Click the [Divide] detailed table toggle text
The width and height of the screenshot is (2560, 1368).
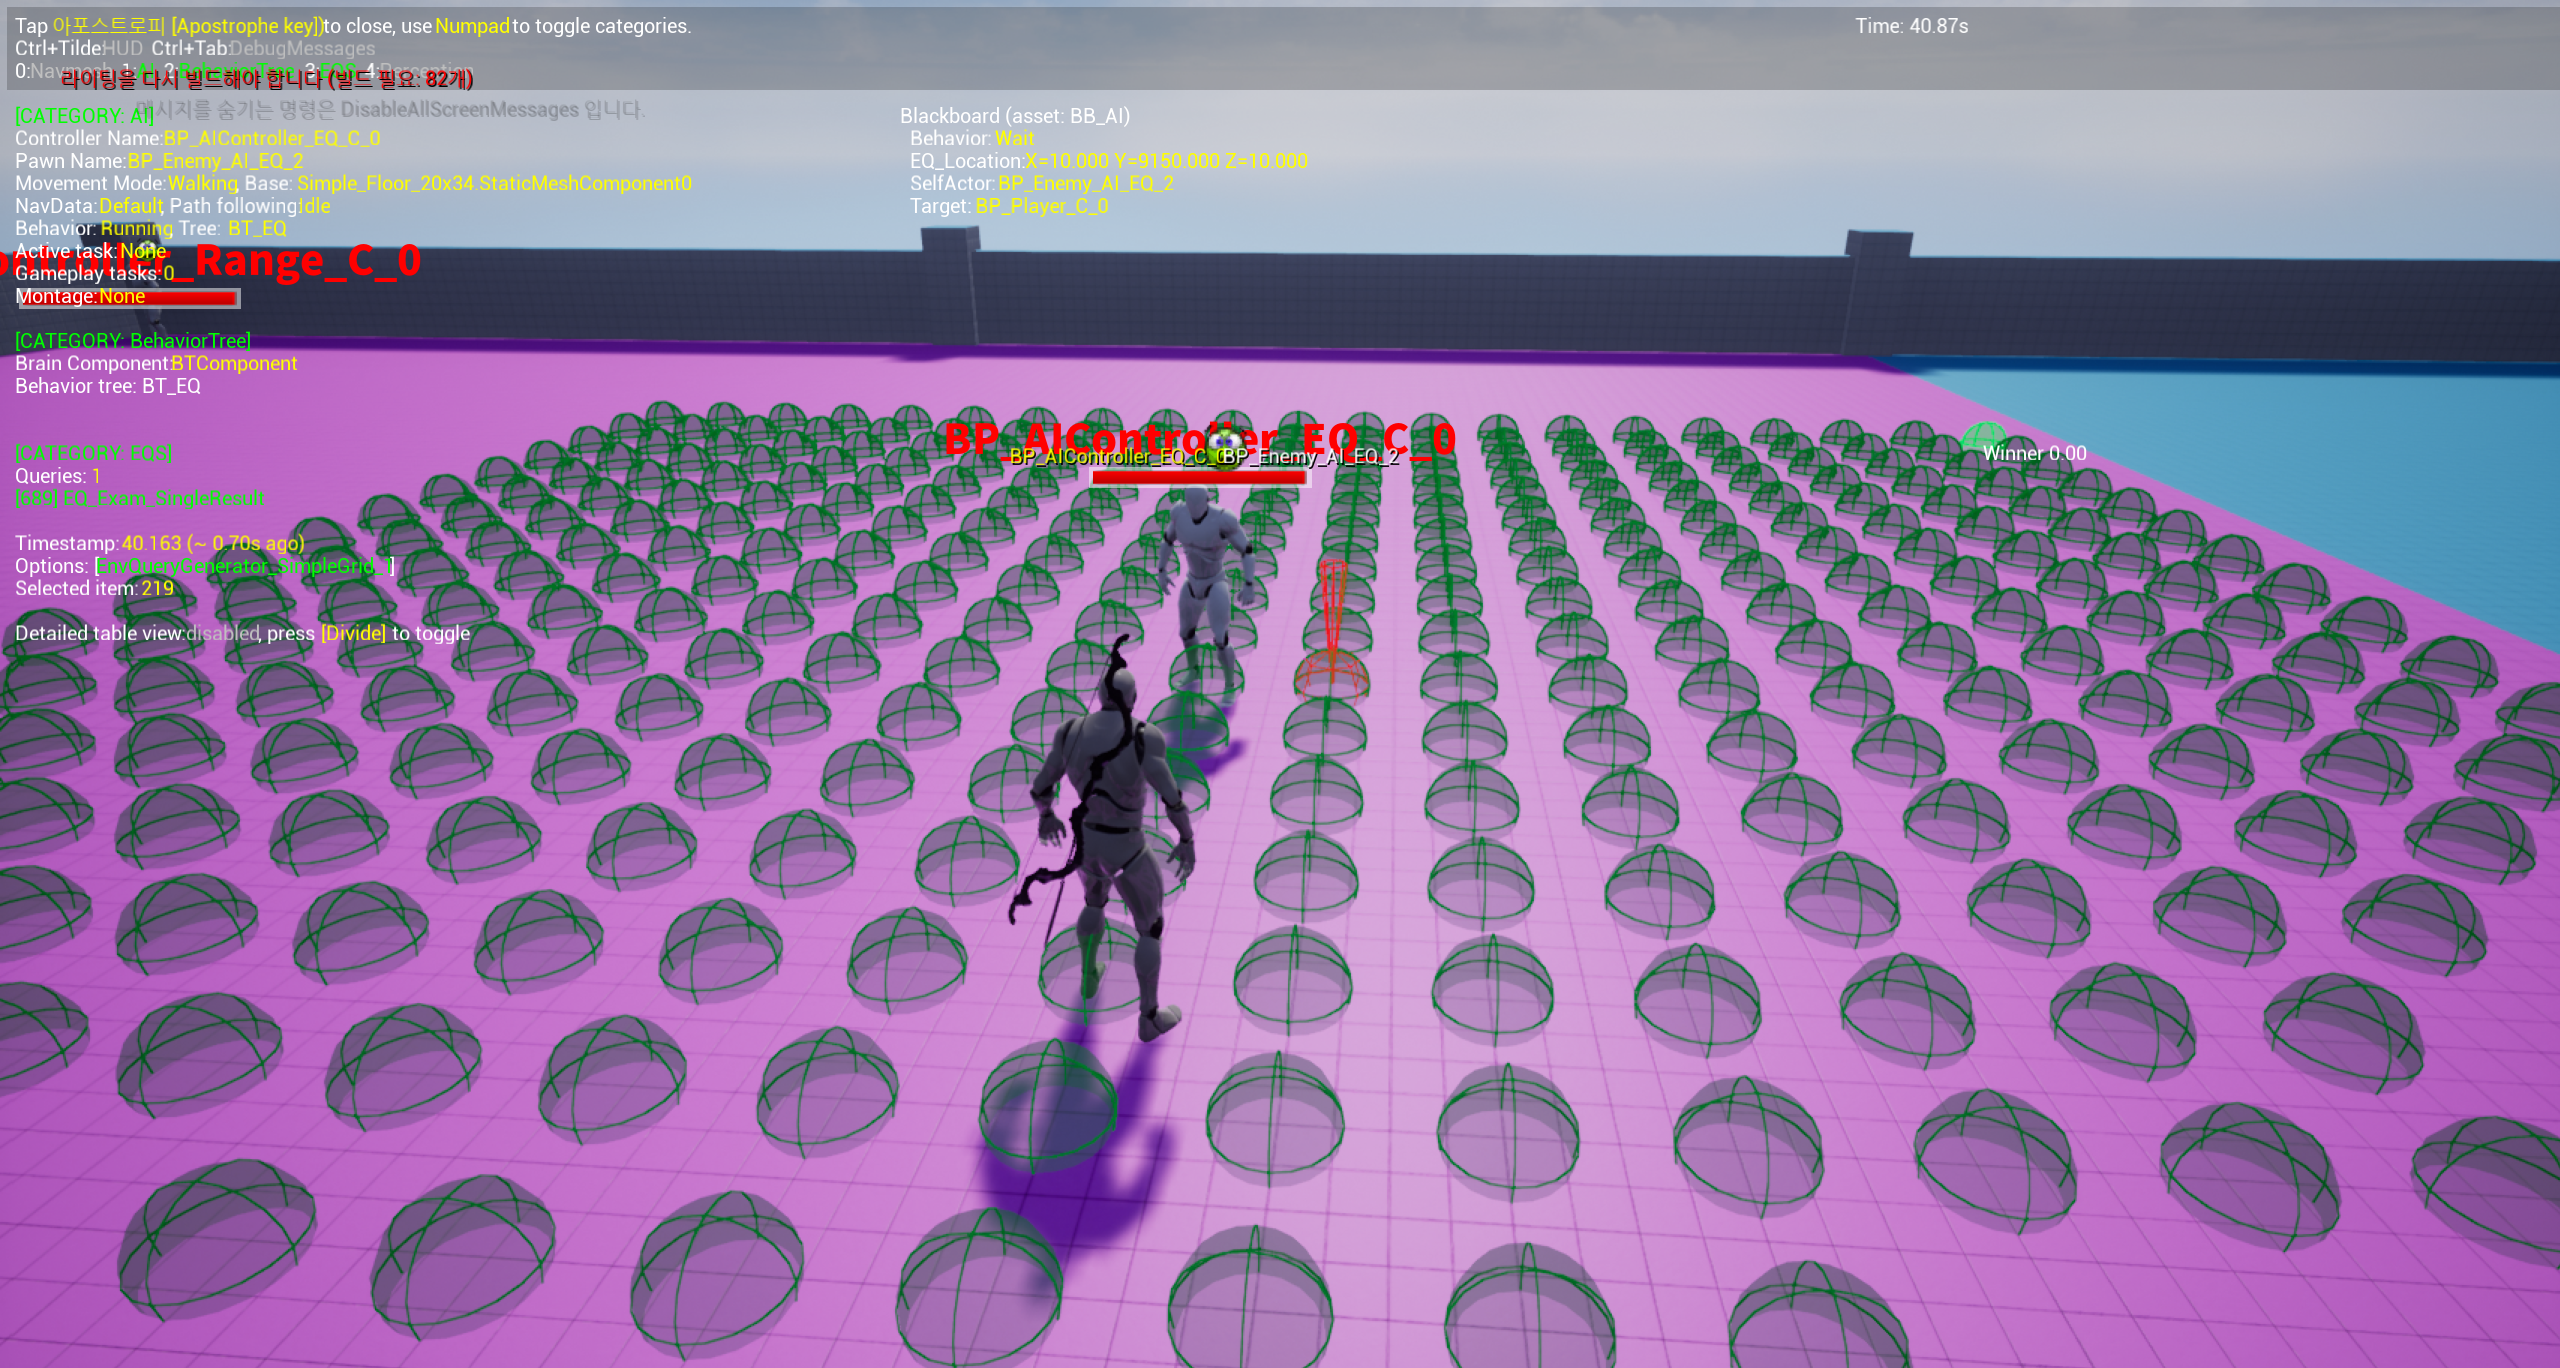[352, 633]
